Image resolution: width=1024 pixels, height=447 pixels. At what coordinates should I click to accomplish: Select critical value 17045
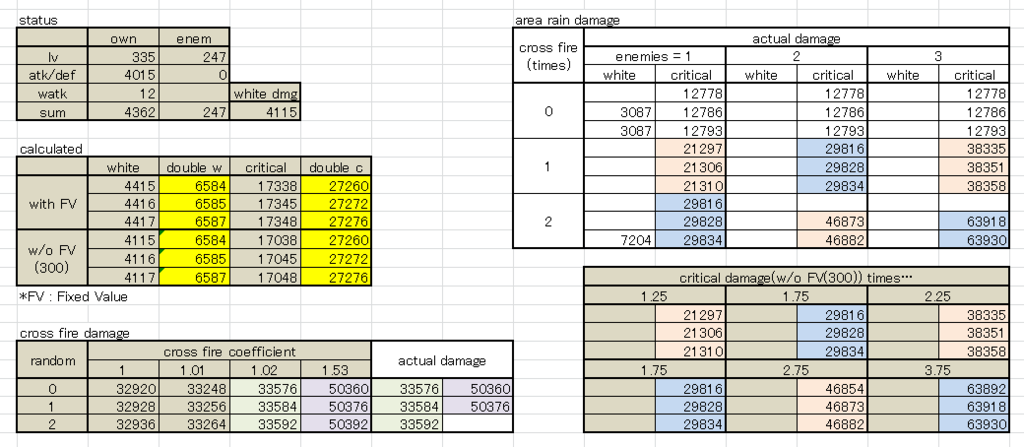pyautogui.click(x=264, y=259)
